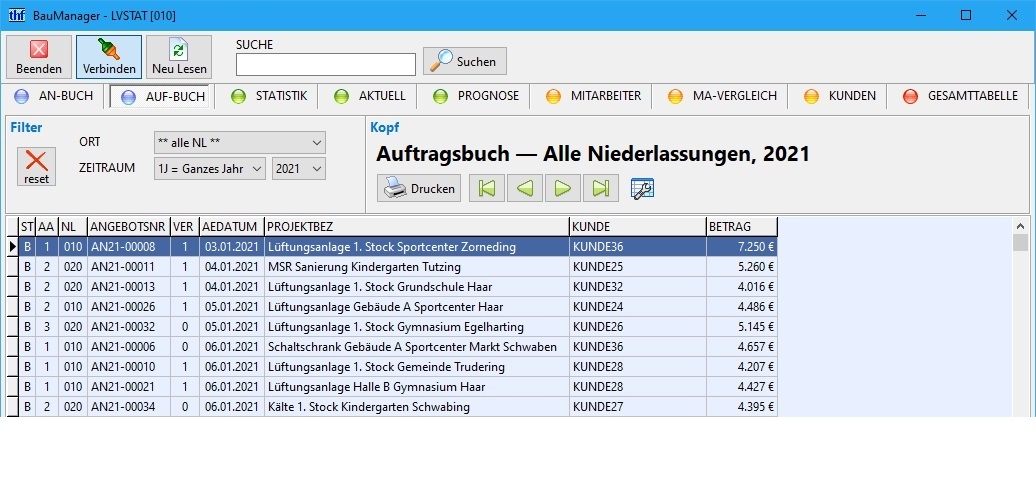1036x500 pixels.
Task: Open table settings wrench icon
Action: click(642, 189)
